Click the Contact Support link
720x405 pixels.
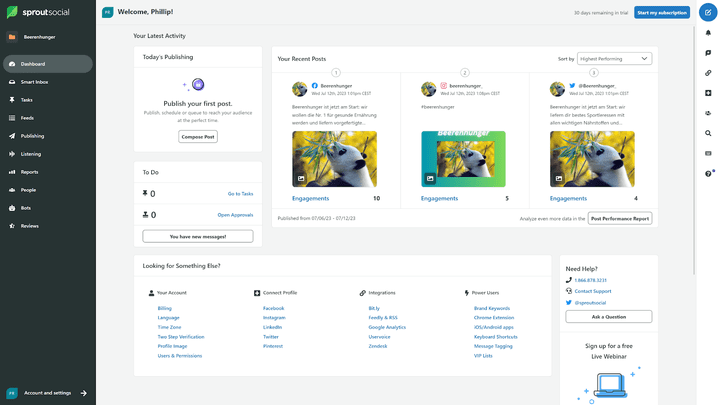(593, 291)
